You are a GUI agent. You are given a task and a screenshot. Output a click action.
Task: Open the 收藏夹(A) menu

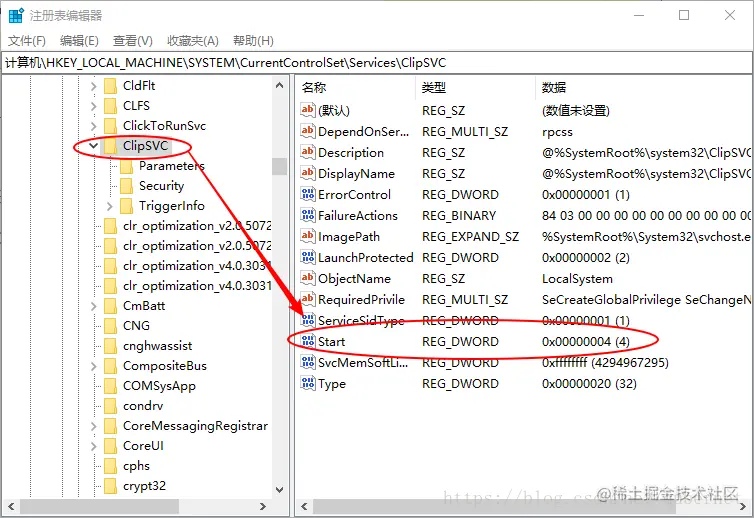pos(193,41)
